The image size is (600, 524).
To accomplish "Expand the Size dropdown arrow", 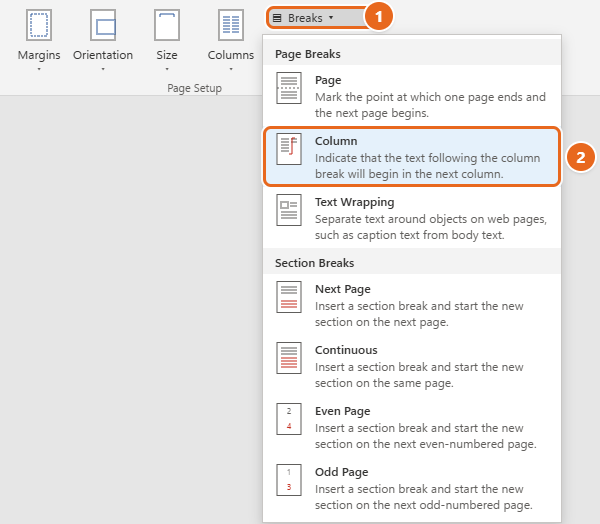I will tap(167, 69).
